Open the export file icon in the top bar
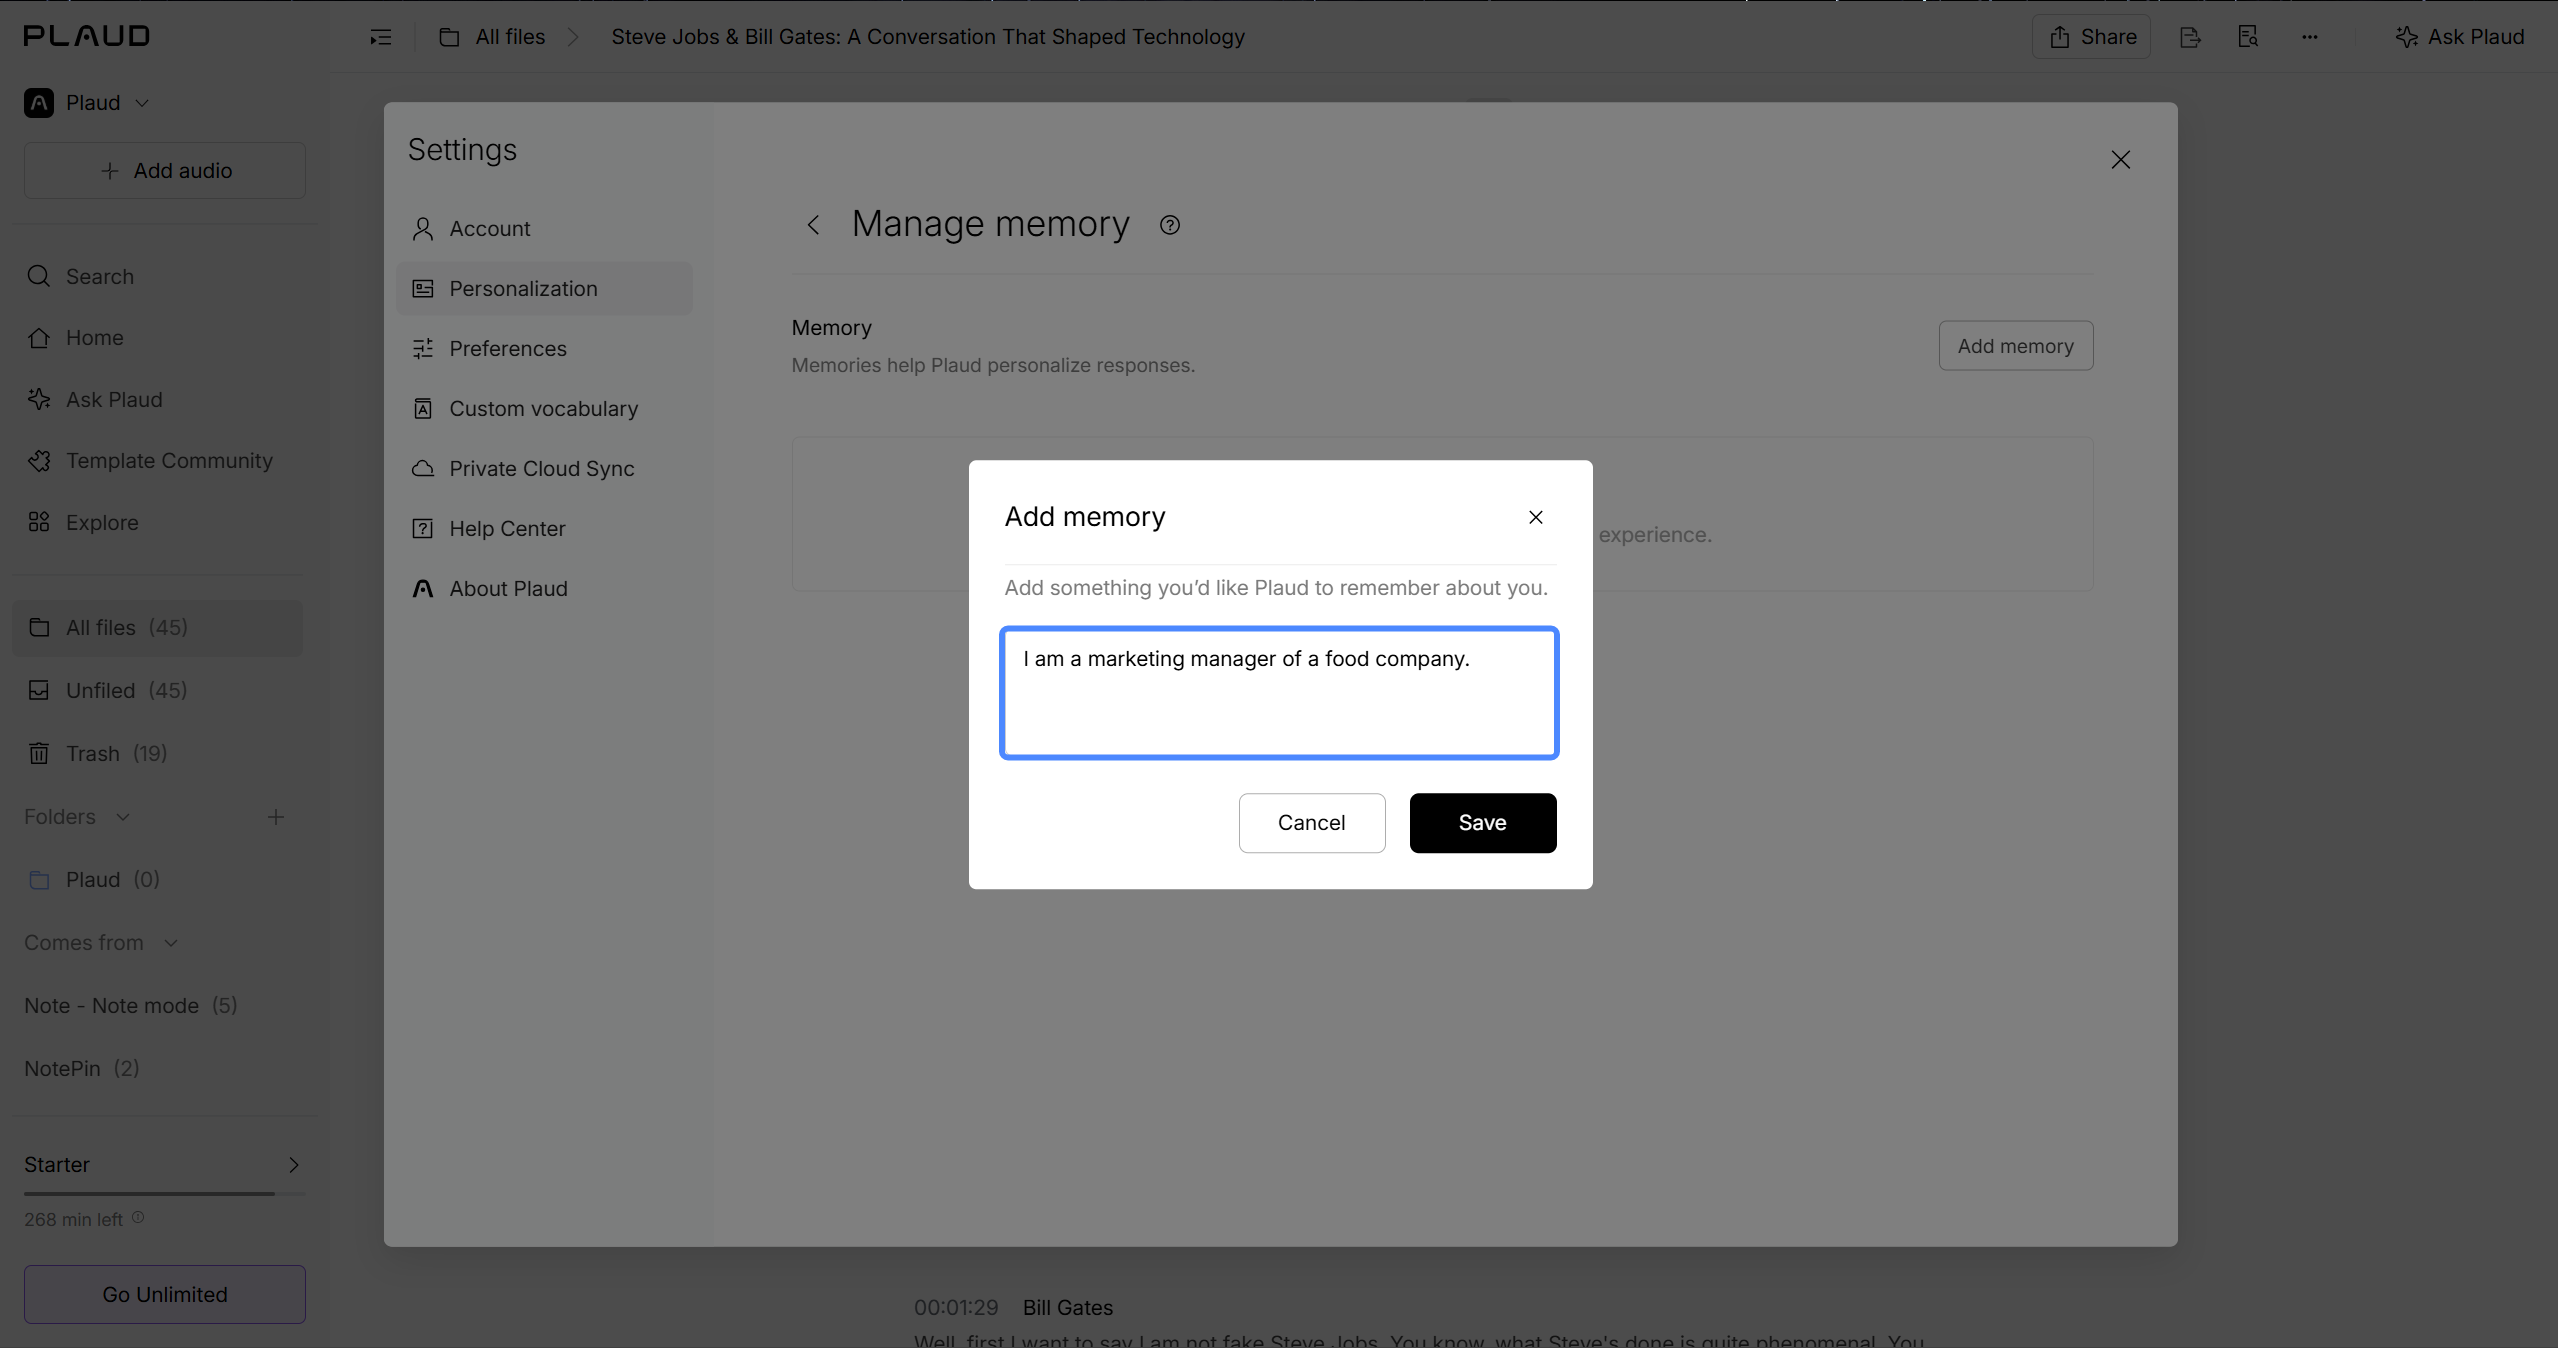Image resolution: width=2558 pixels, height=1348 pixels. tap(2190, 37)
